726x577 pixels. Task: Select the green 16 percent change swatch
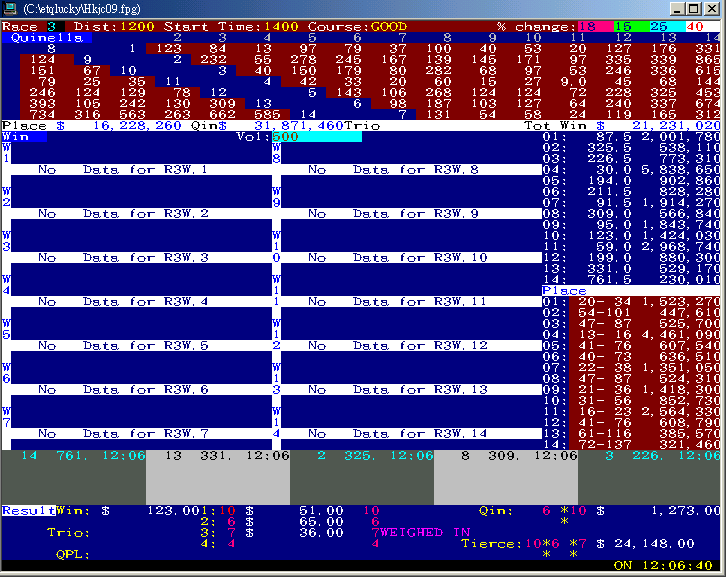click(622, 25)
